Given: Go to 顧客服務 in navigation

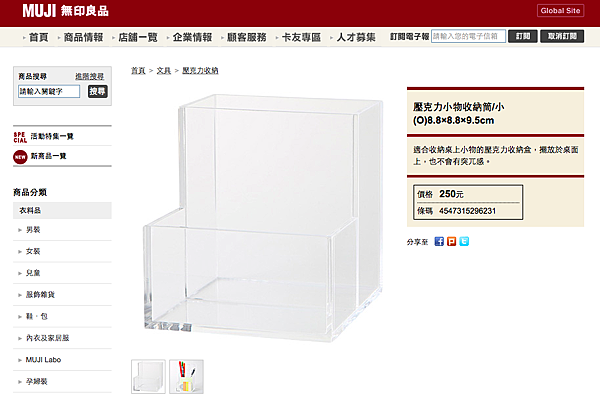Looking at the screenshot, I should 246,37.
